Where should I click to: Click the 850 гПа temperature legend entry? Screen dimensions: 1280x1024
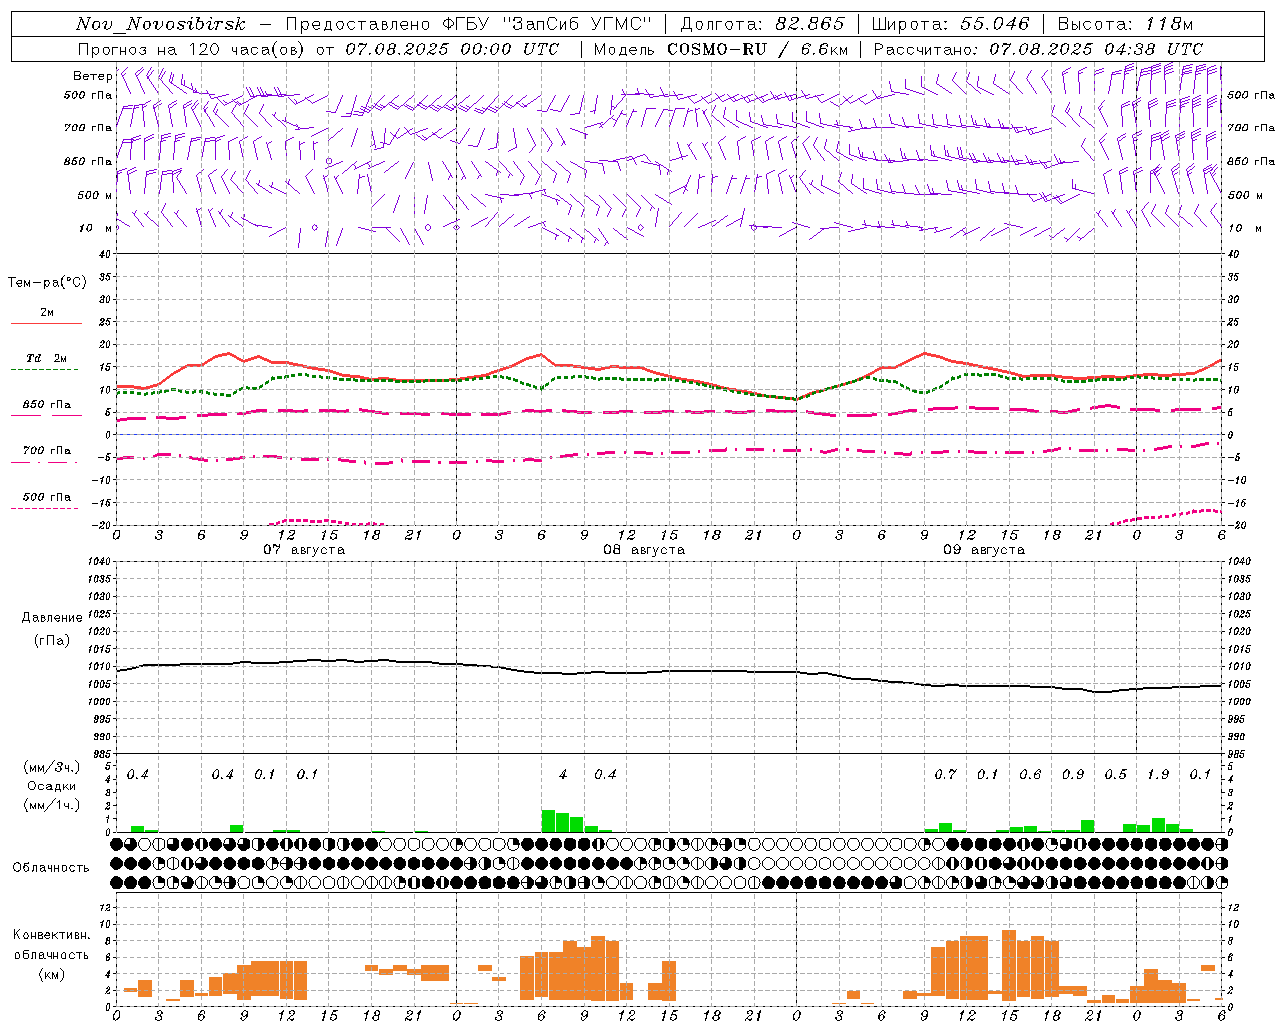pyautogui.click(x=46, y=405)
